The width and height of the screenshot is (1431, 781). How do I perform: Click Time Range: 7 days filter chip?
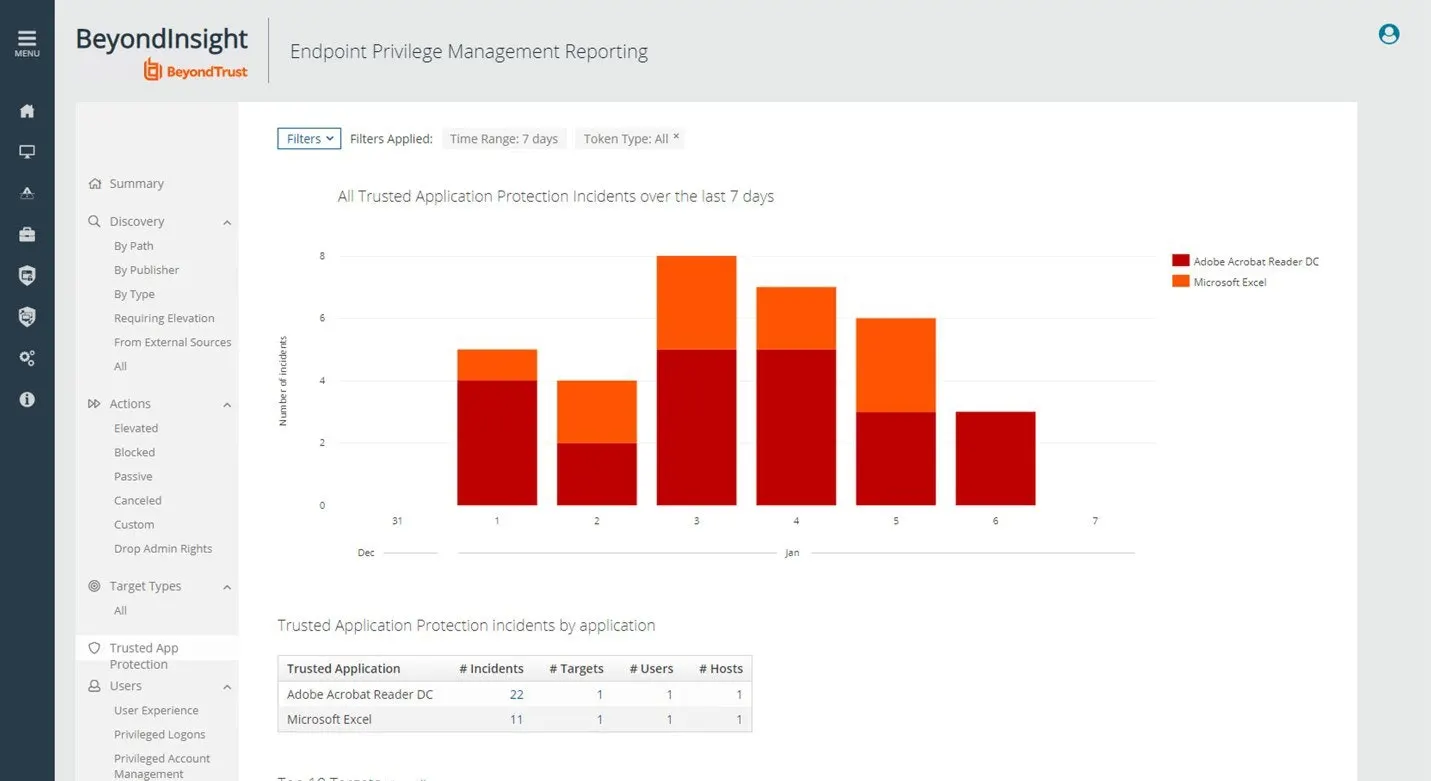point(504,139)
